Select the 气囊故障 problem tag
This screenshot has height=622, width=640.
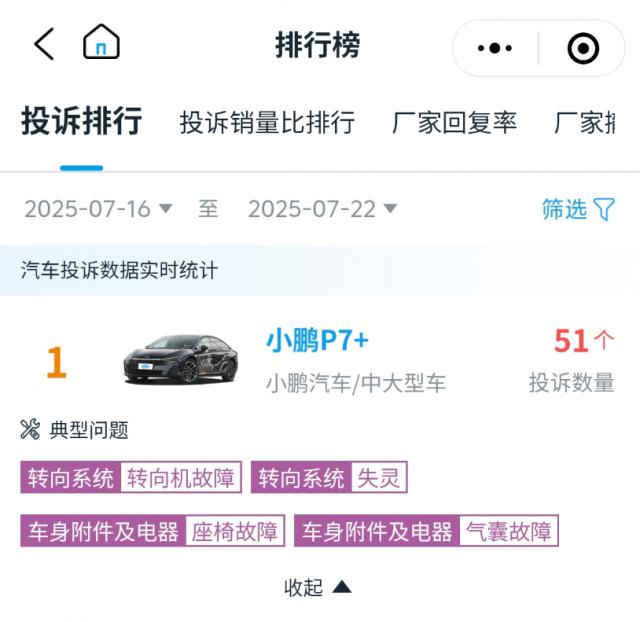(508, 531)
